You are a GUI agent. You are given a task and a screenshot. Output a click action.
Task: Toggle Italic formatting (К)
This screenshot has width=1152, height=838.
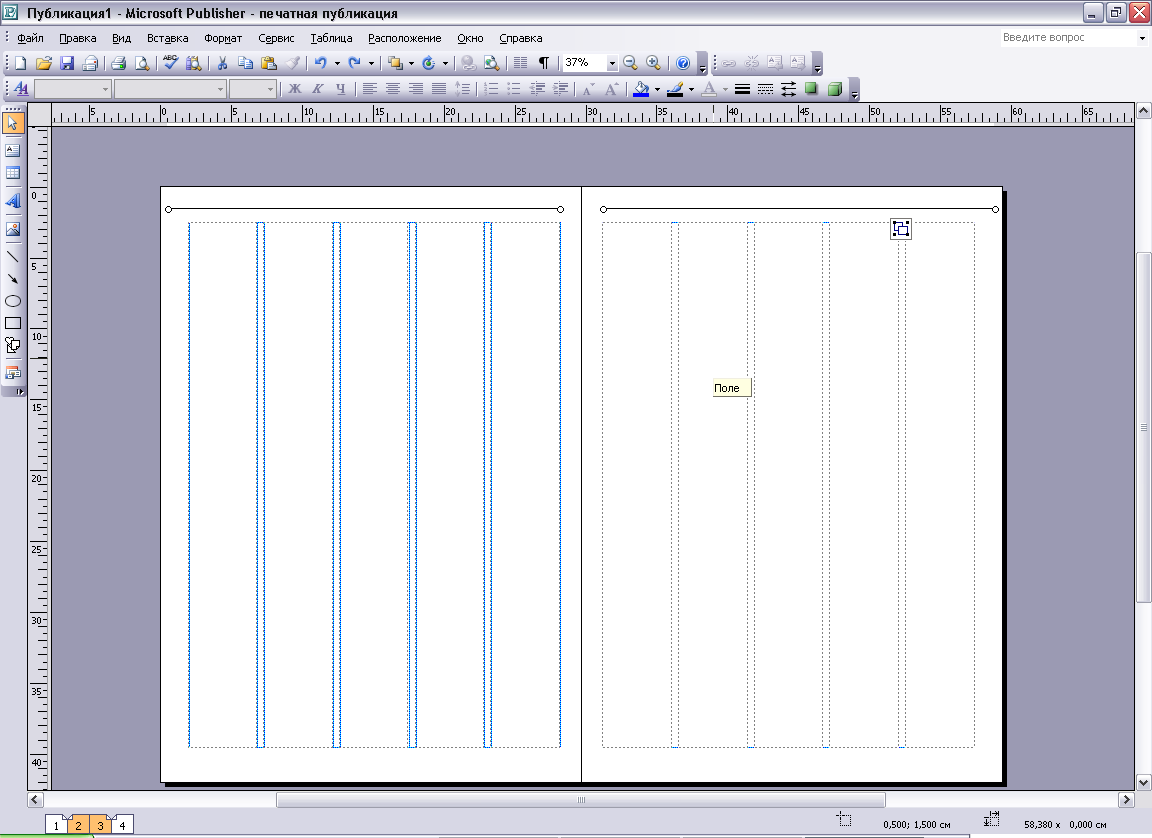pos(317,89)
